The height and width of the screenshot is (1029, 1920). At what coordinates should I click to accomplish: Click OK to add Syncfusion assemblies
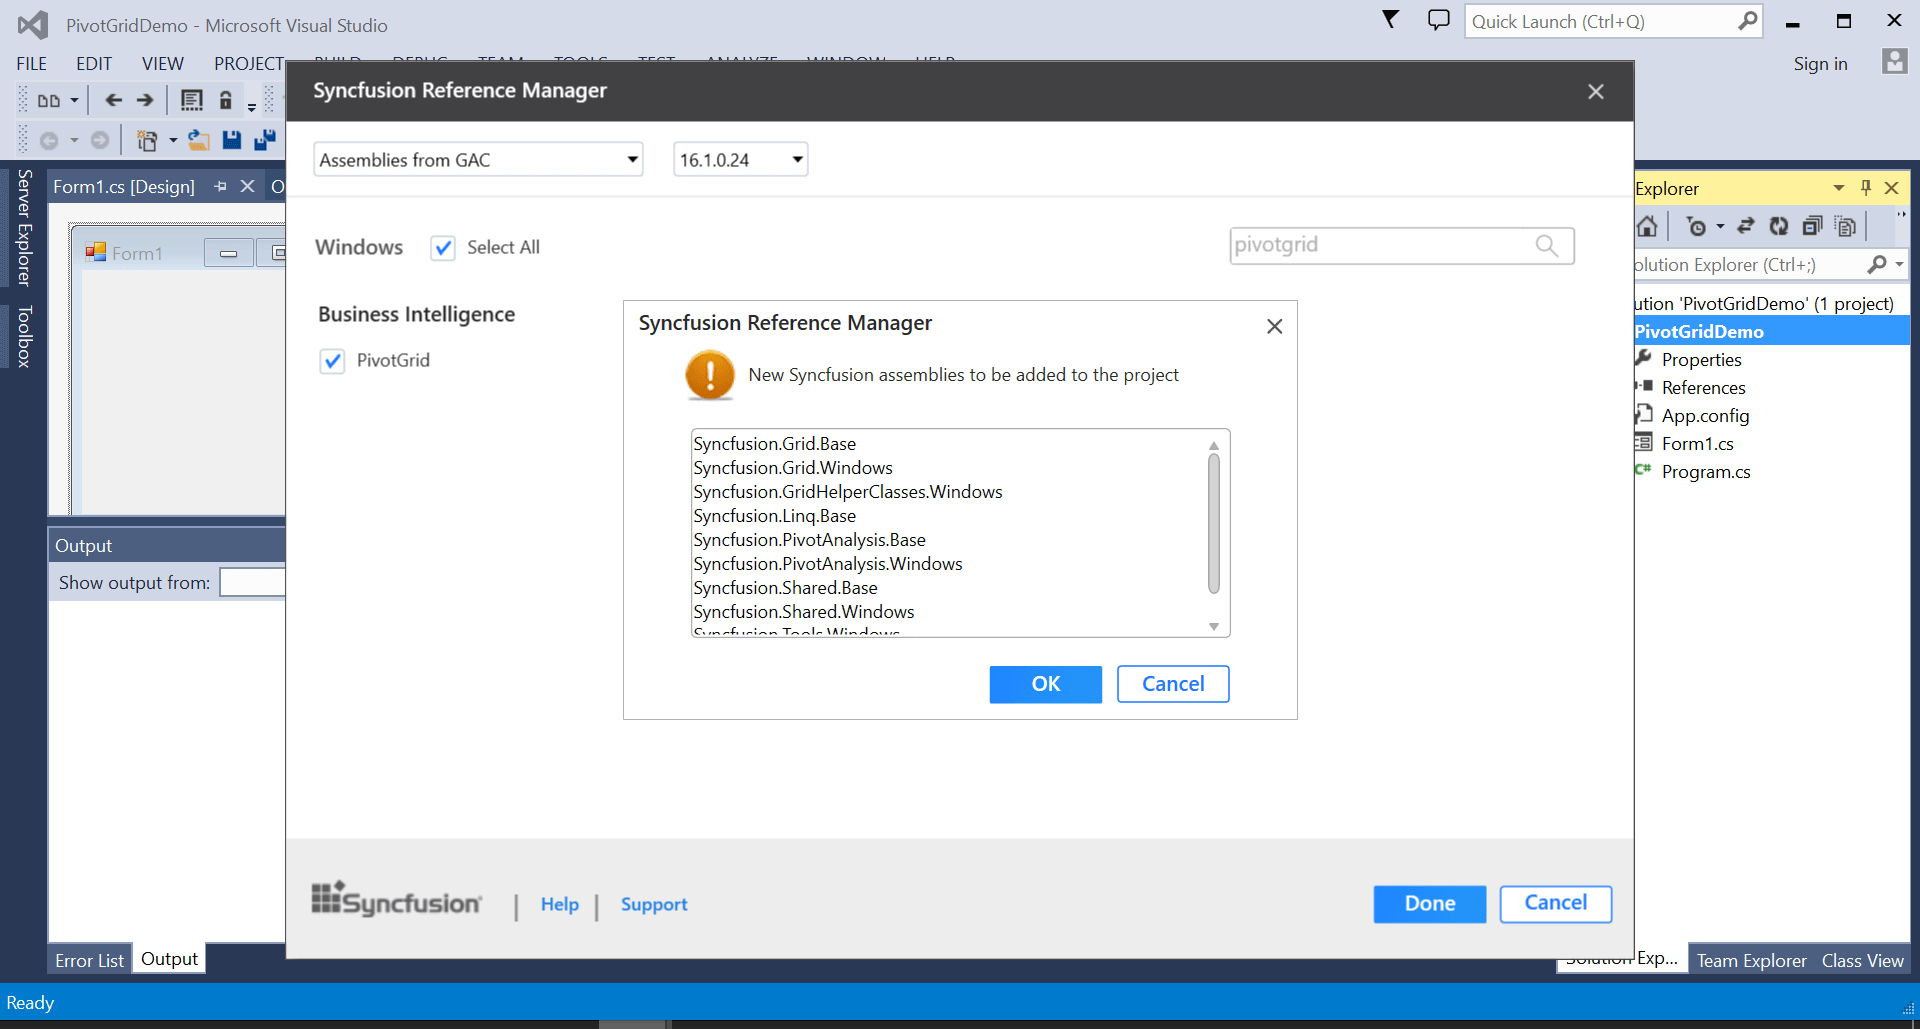[1045, 684]
